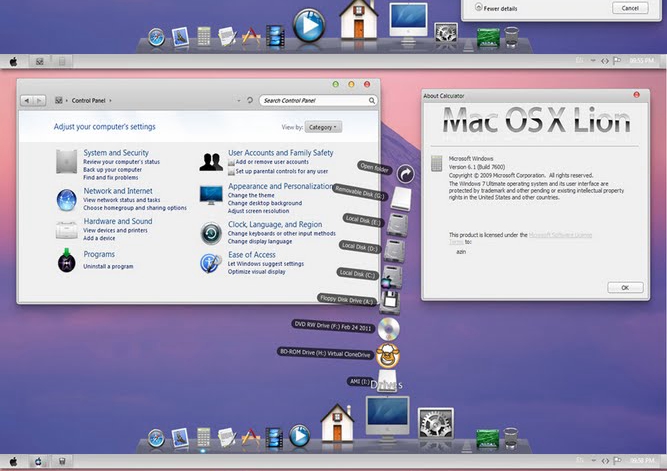
Task: Open System and Security category icon
Action: (66, 161)
